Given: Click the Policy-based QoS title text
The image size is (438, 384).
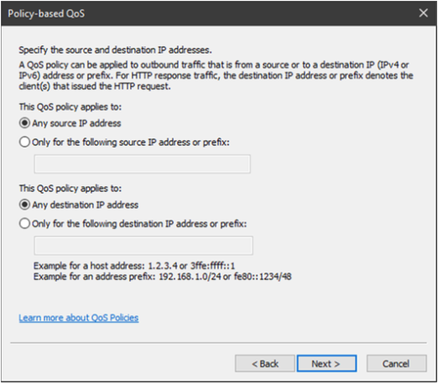Looking at the screenshot, I should click(x=46, y=14).
